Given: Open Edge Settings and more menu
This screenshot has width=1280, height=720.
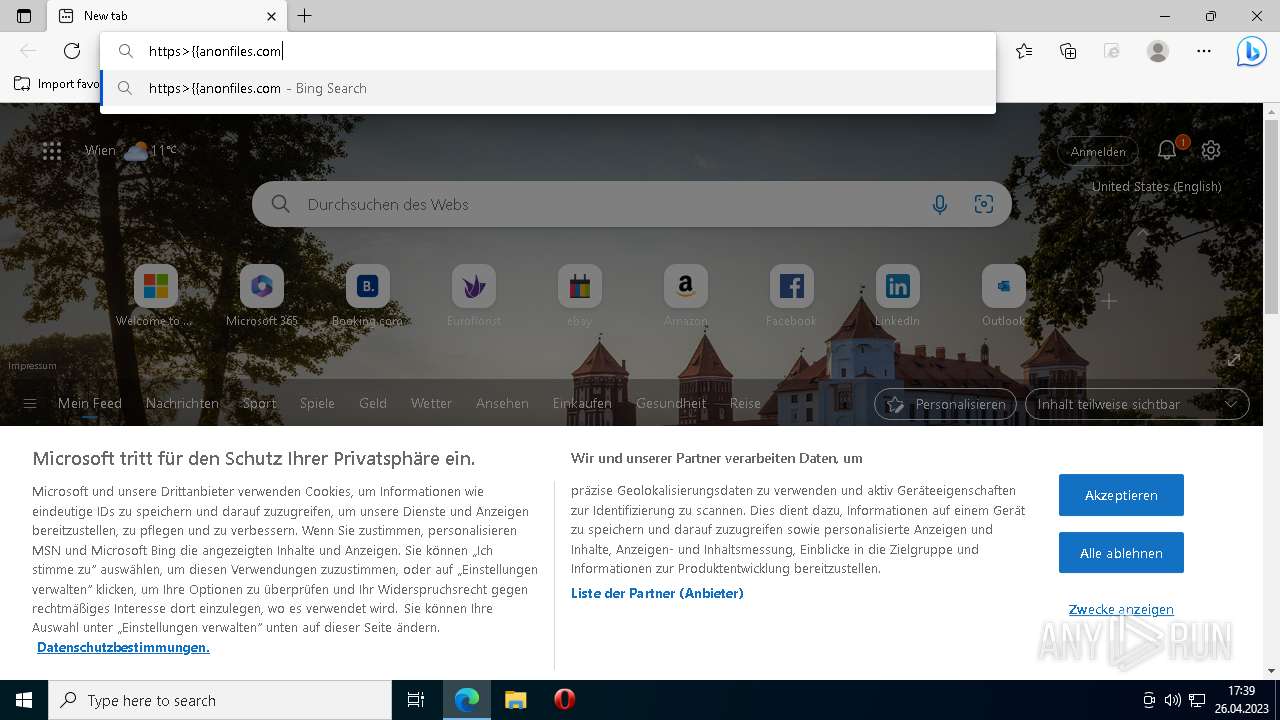Looking at the screenshot, I should tap(1204, 51).
